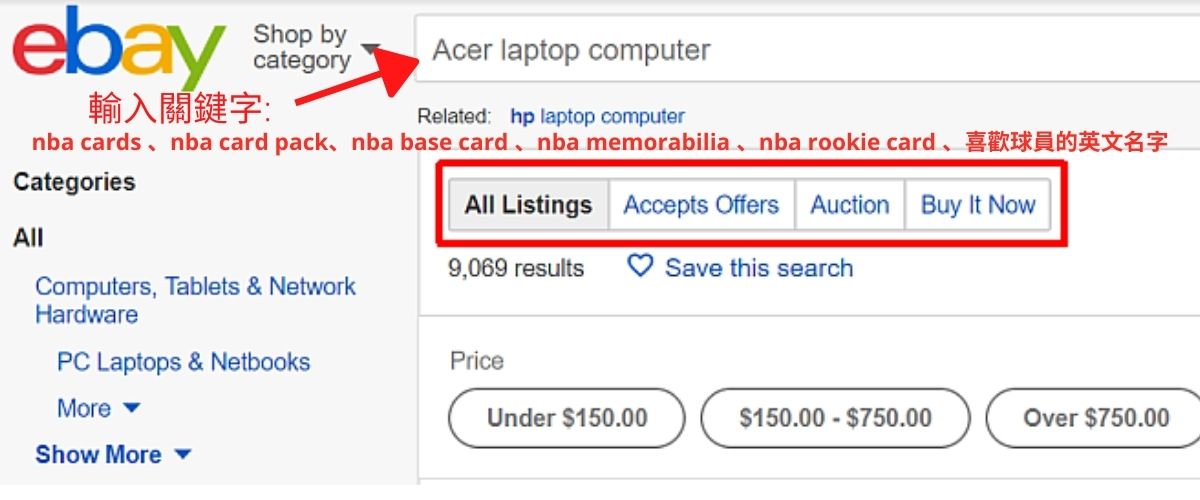Switch to the Auction tab

pyautogui.click(x=849, y=205)
